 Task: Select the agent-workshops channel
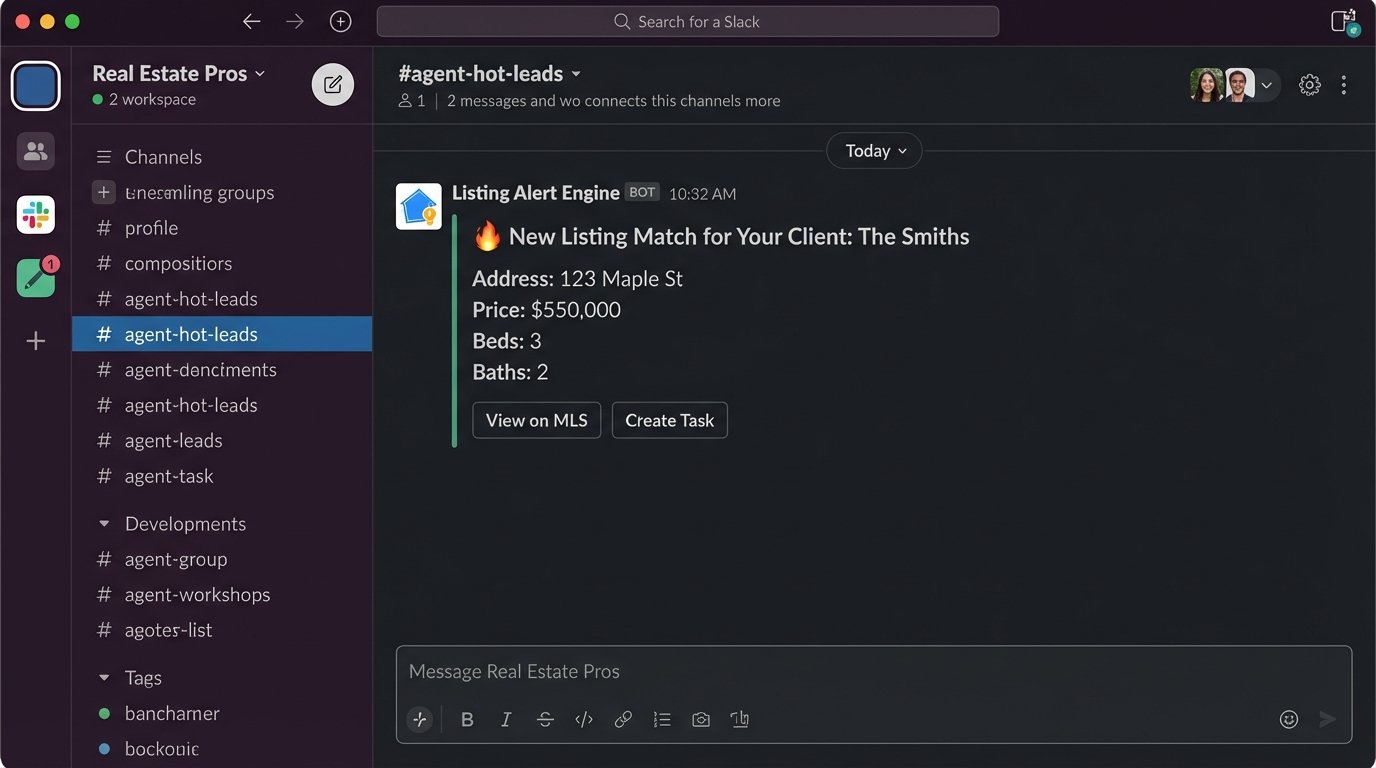[x=197, y=595]
